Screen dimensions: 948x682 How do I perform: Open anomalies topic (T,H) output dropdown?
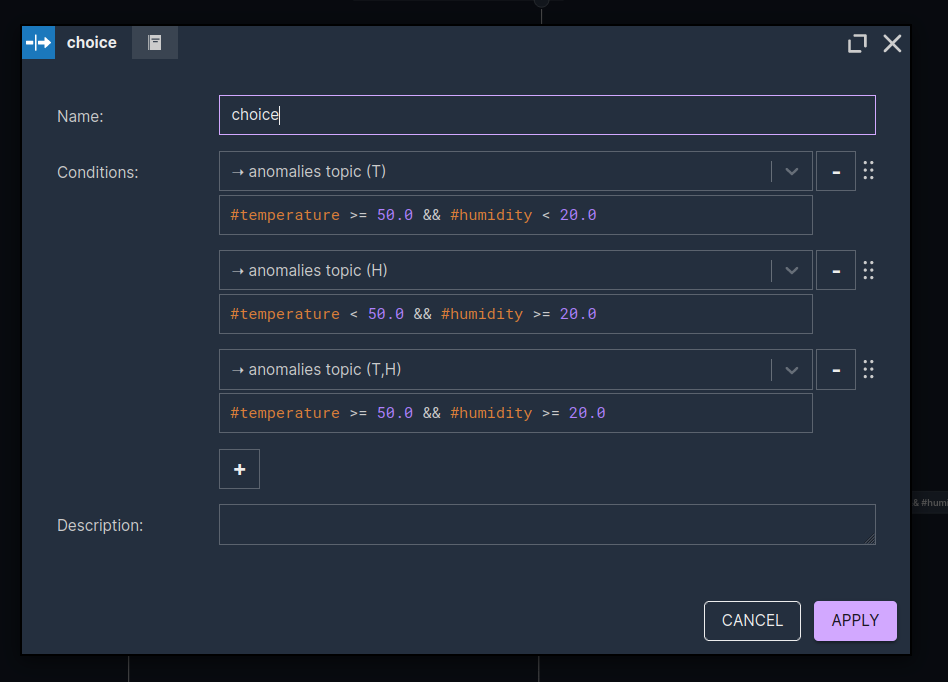pos(515,369)
